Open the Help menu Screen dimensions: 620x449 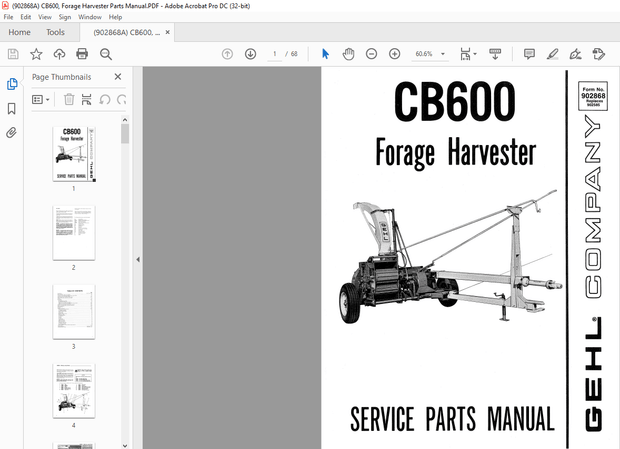(115, 17)
